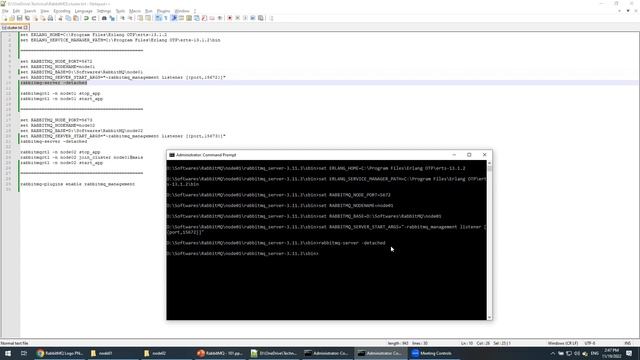Click the Command Prompt title bar icon
The height and width of the screenshot is (360, 640).
pyautogui.click(x=172, y=155)
